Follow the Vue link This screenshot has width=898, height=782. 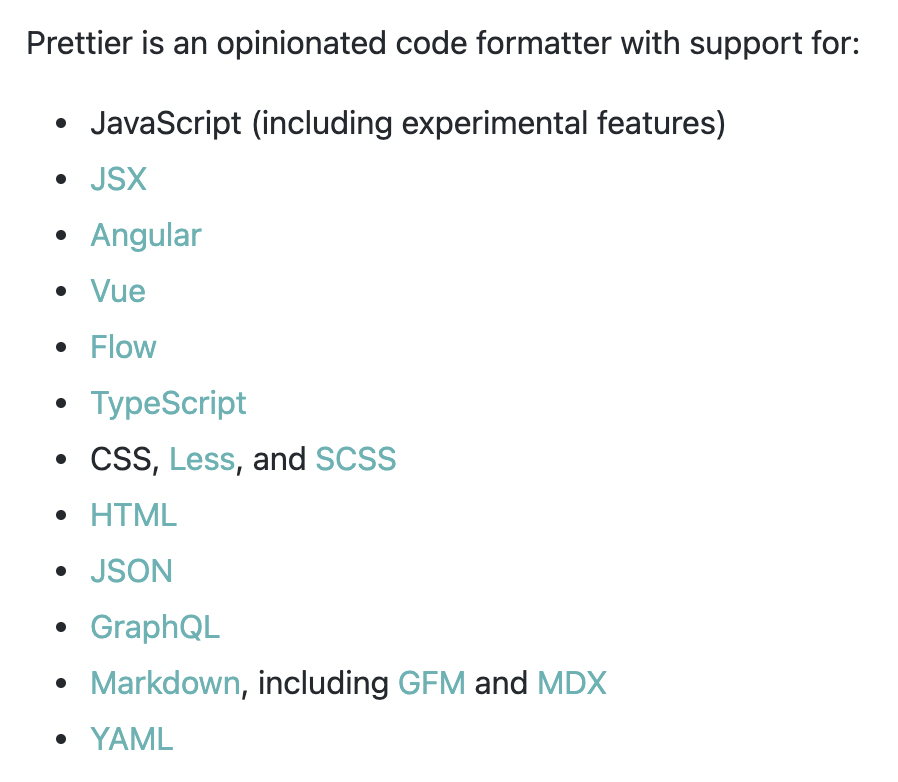(x=118, y=292)
